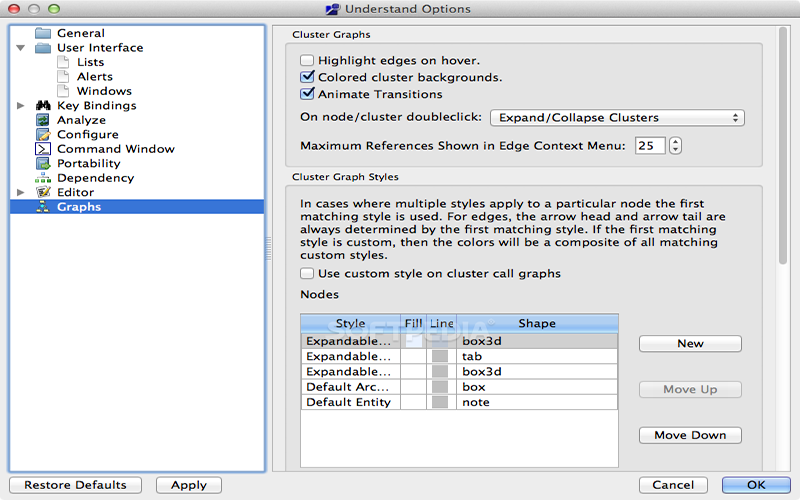800x500 pixels.
Task: Click the General folder icon
Action: 43,33
